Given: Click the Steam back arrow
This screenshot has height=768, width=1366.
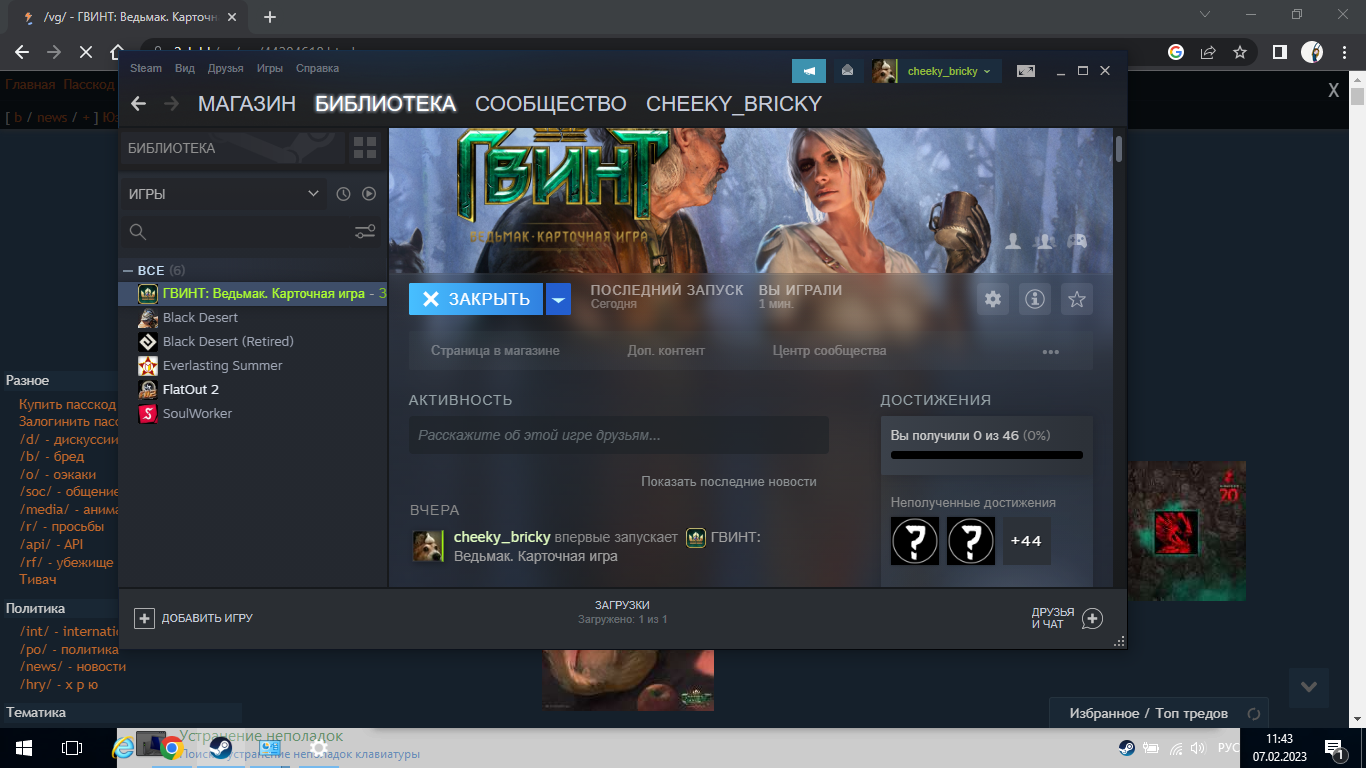Looking at the screenshot, I should [x=139, y=104].
